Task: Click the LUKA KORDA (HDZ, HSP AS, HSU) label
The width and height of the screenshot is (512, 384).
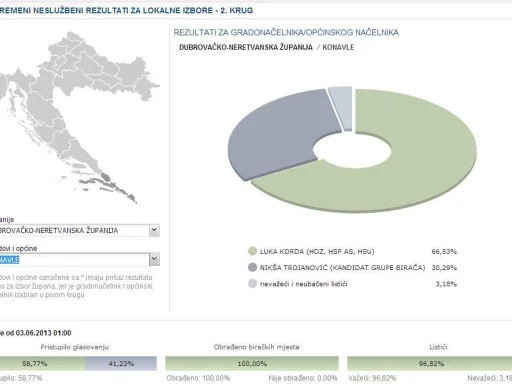Action: click(317, 251)
